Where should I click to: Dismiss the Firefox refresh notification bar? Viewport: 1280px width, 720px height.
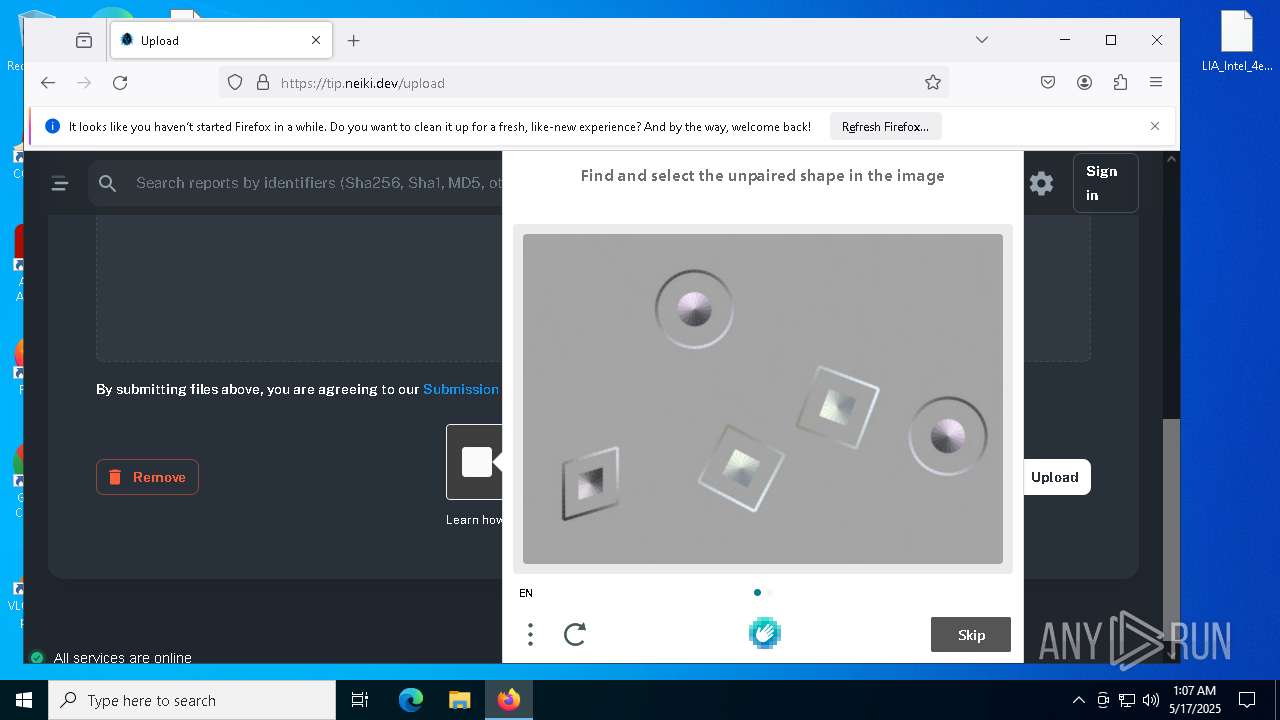click(1155, 126)
